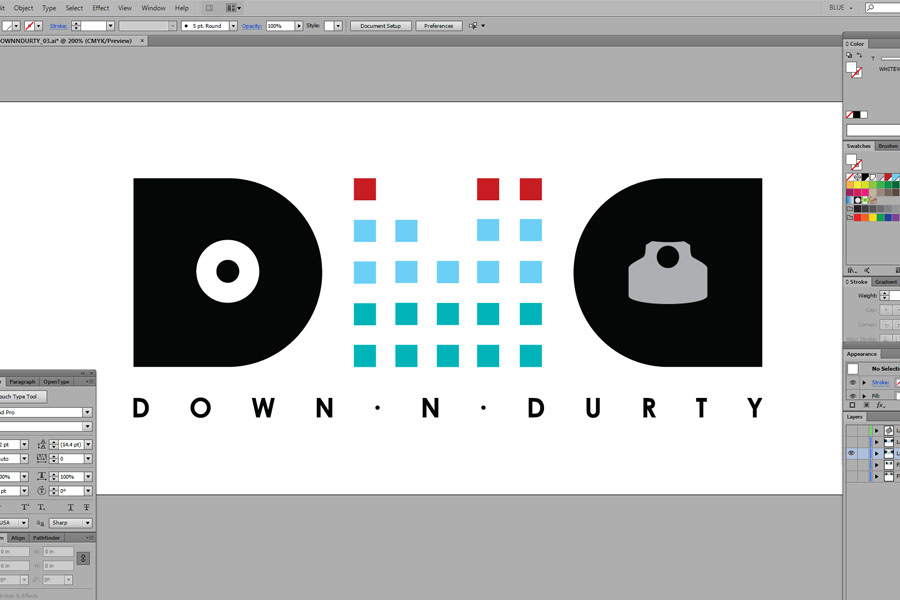The image size is (900, 600).
Task: Click the search icon in the top bar
Action: click(x=871, y=8)
